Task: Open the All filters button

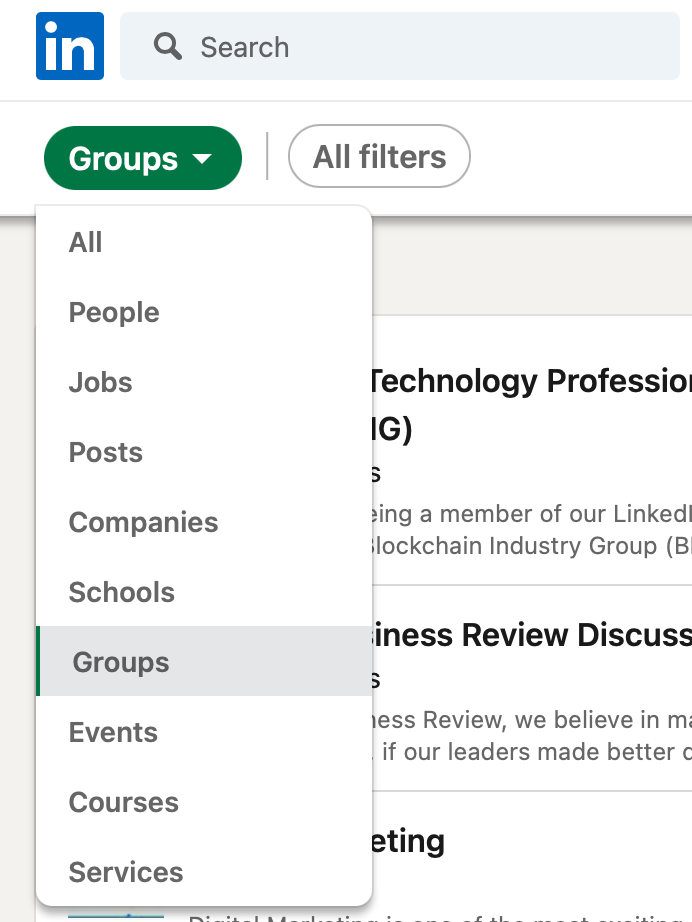Action: (x=379, y=156)
